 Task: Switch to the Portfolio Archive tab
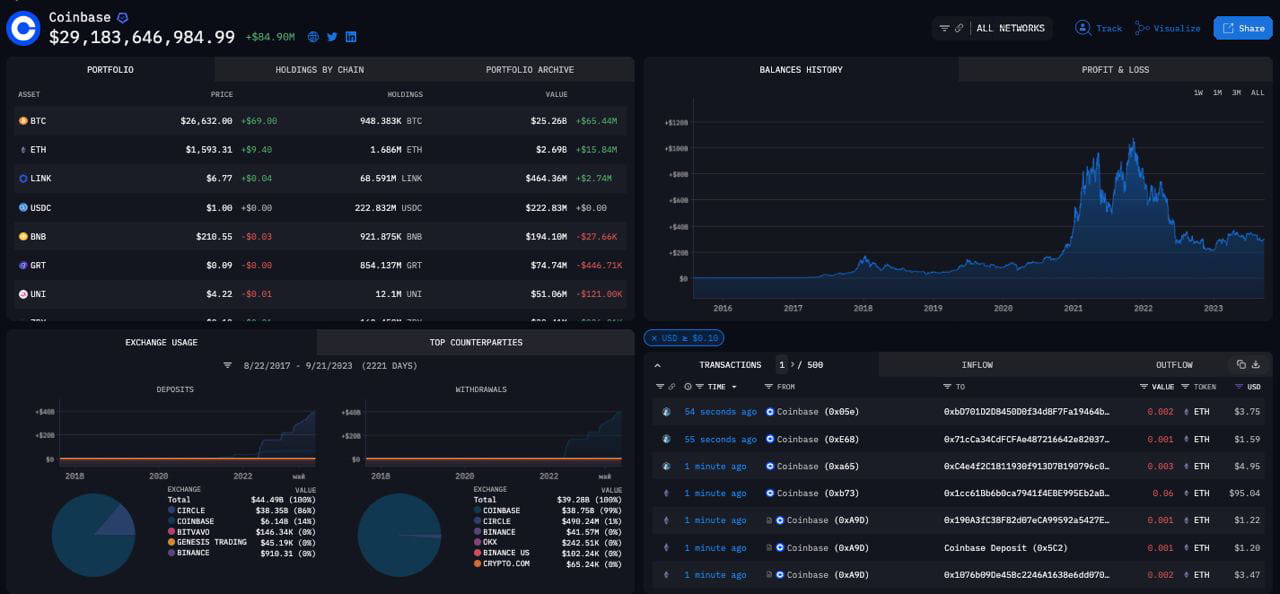pyautogui.click(x=530, y=70)
